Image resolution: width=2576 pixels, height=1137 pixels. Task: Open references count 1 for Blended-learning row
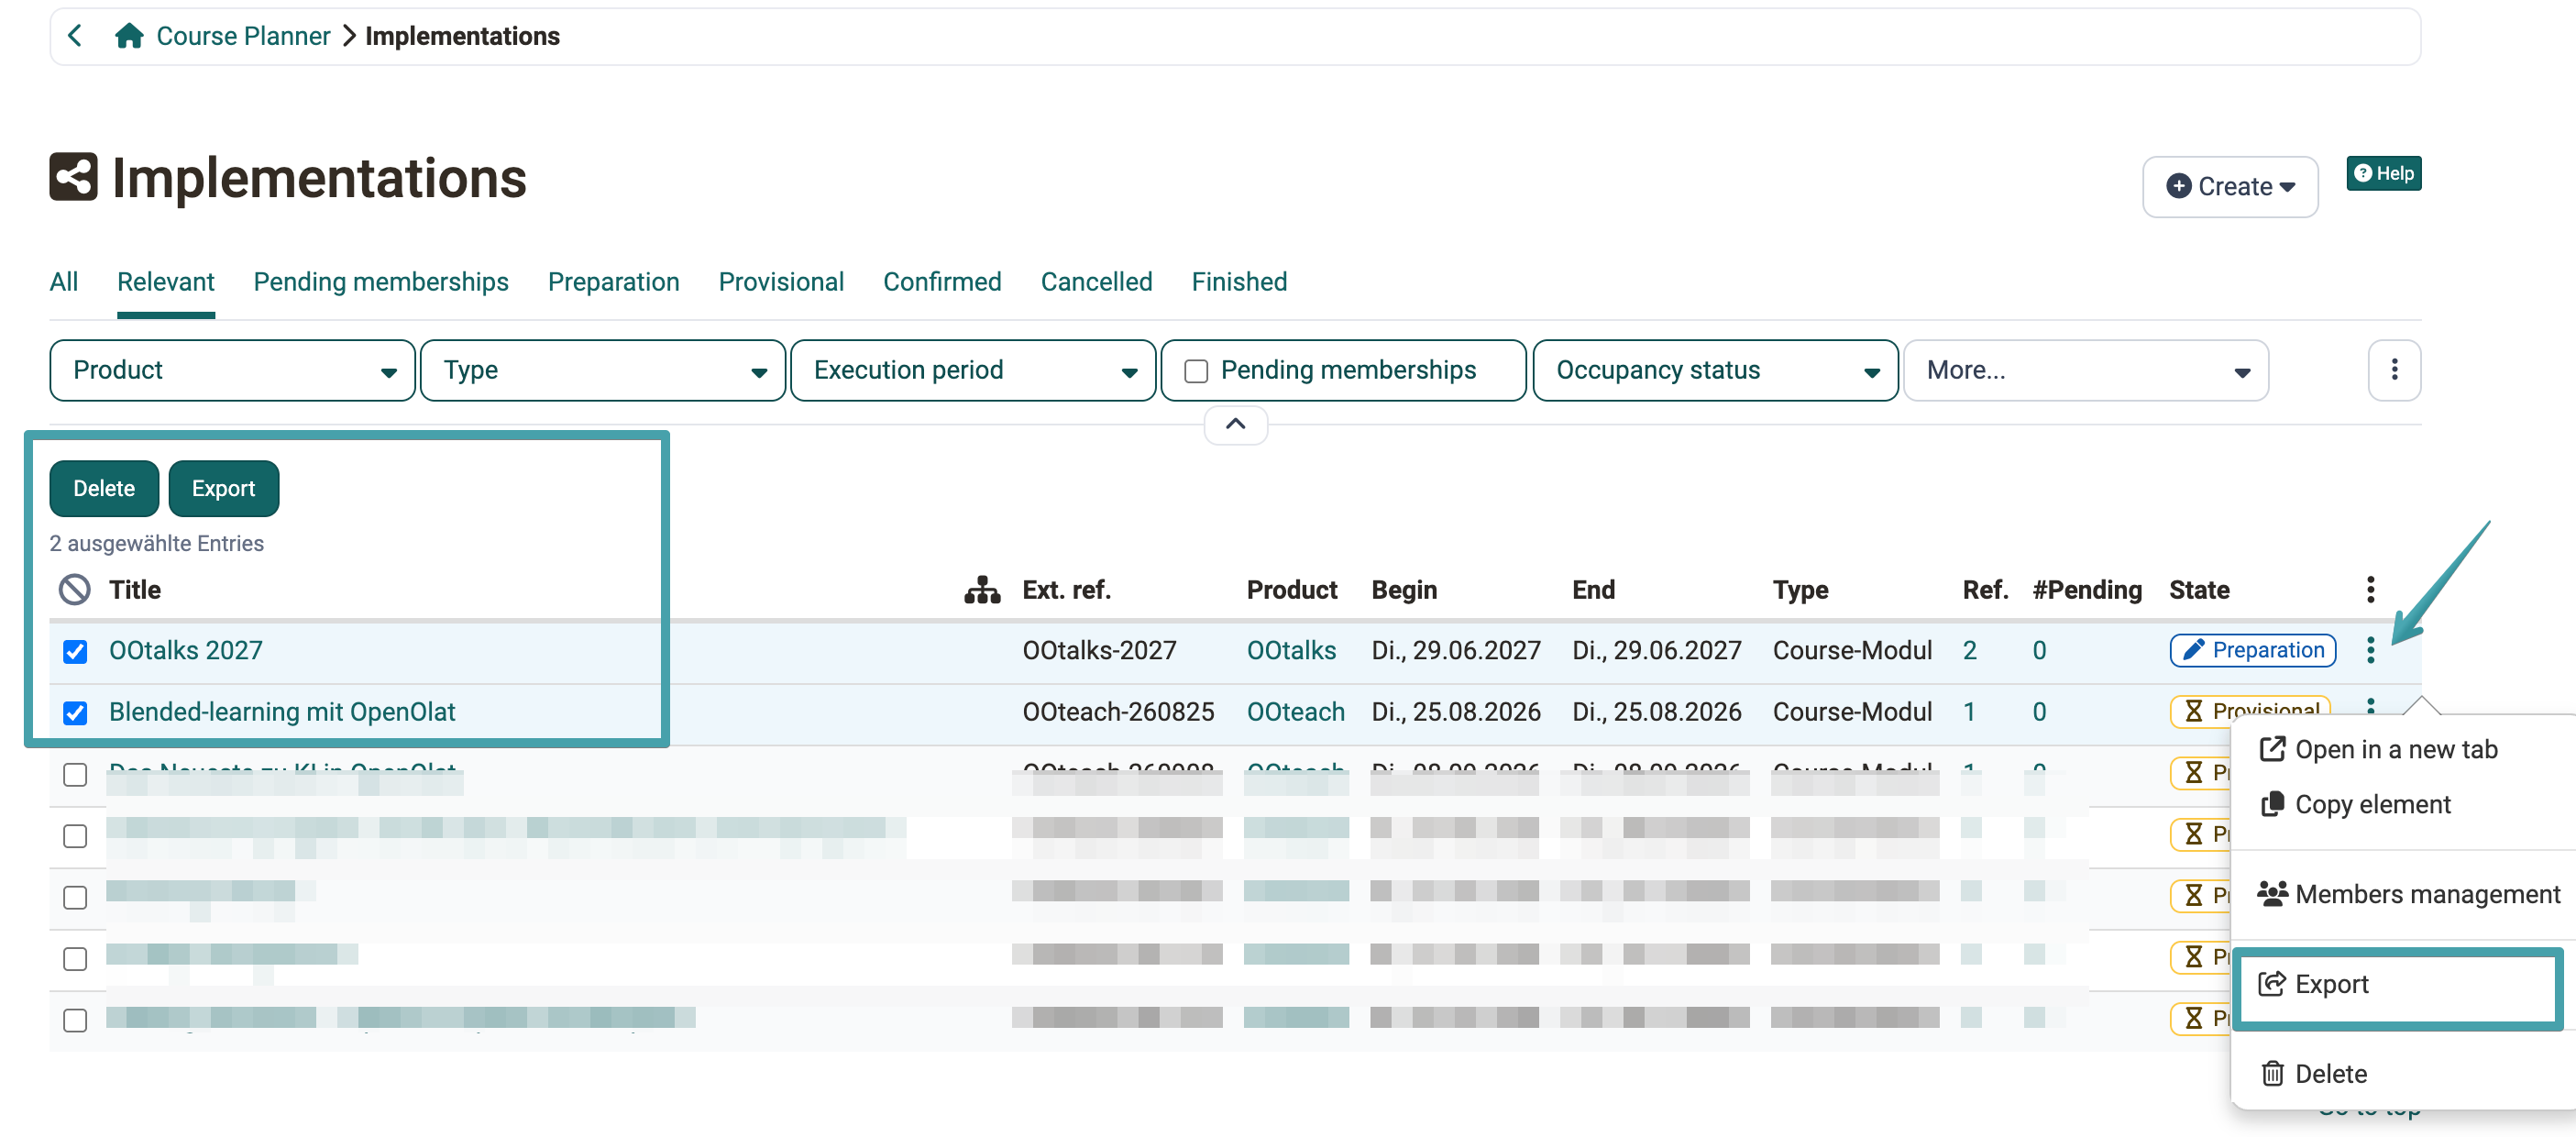1969,712
